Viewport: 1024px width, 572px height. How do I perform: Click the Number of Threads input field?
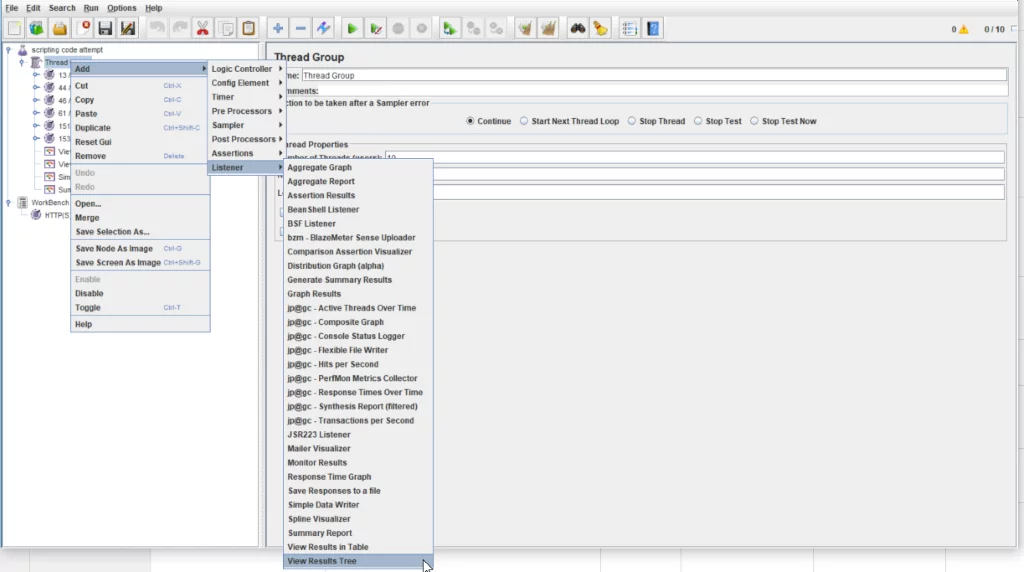[694, 157]
